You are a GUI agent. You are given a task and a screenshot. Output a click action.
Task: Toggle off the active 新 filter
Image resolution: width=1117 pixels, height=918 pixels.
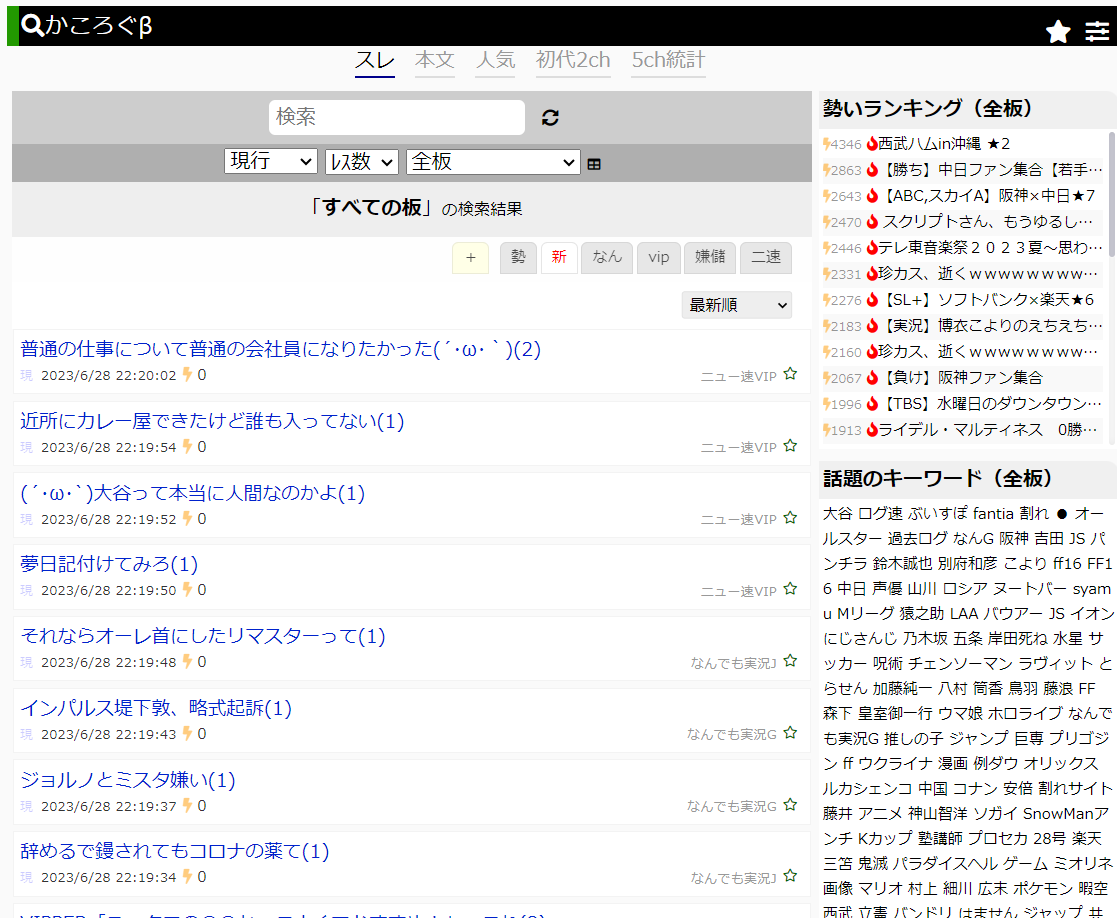[558, 257]
